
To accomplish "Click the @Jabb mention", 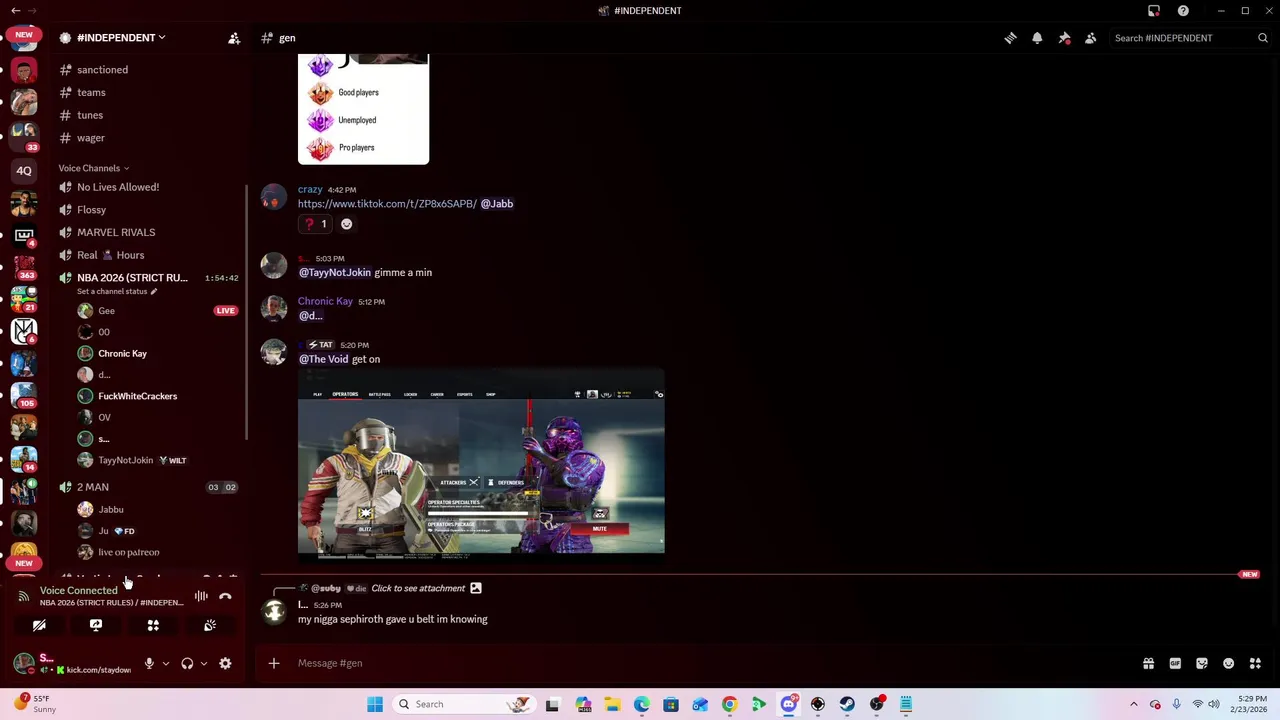I will click(497, 204).
